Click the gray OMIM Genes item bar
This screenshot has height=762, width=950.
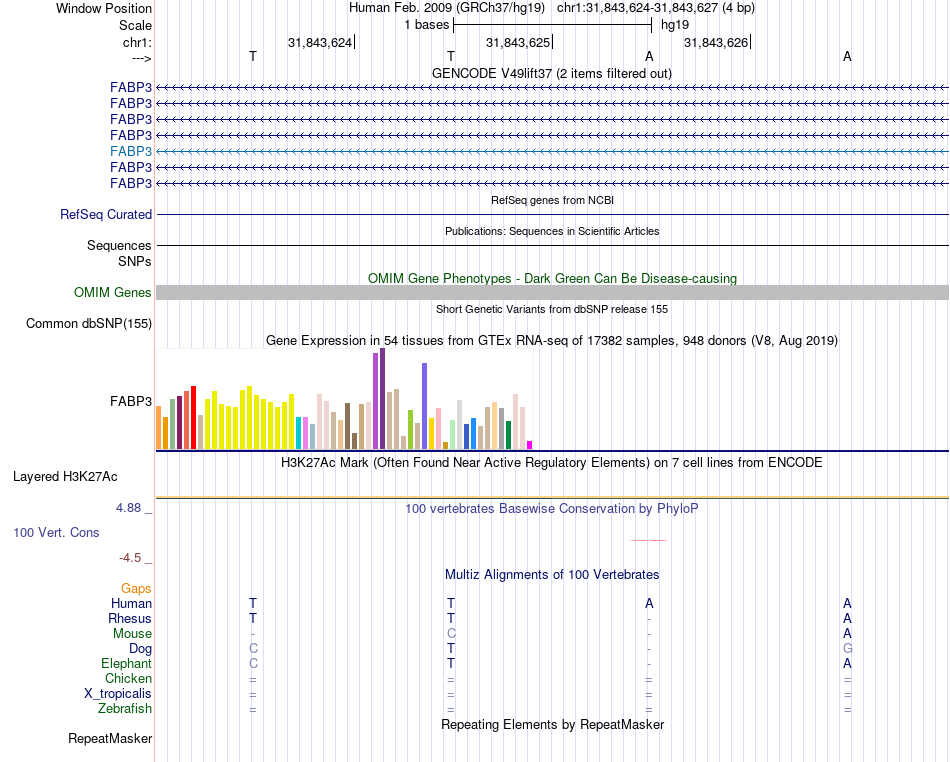(x=552, y=293)
